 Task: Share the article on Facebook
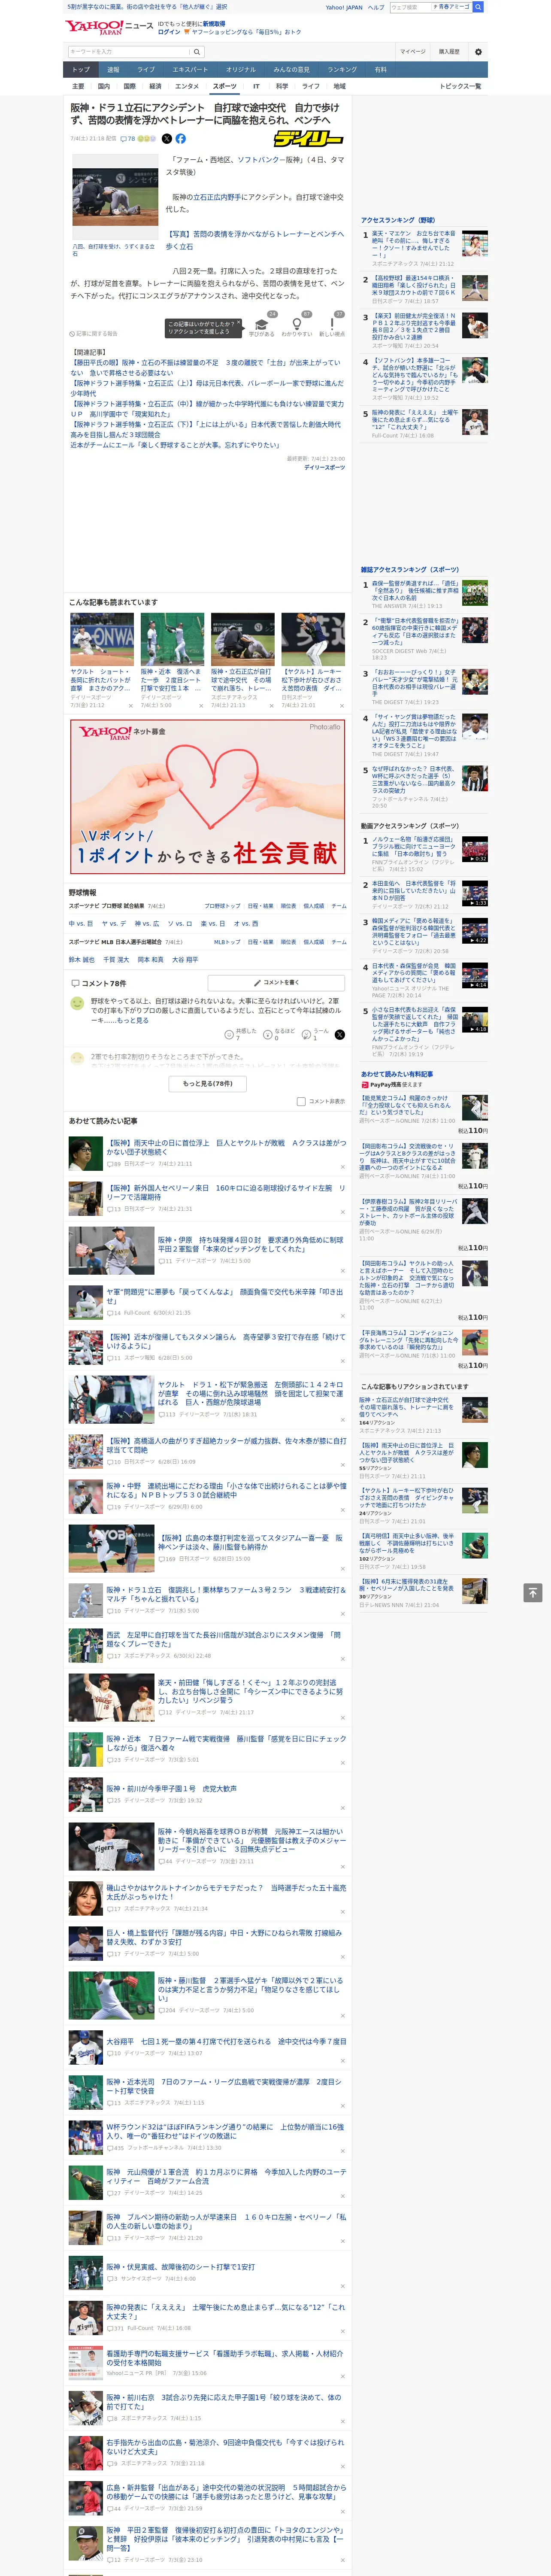[181, 139]
